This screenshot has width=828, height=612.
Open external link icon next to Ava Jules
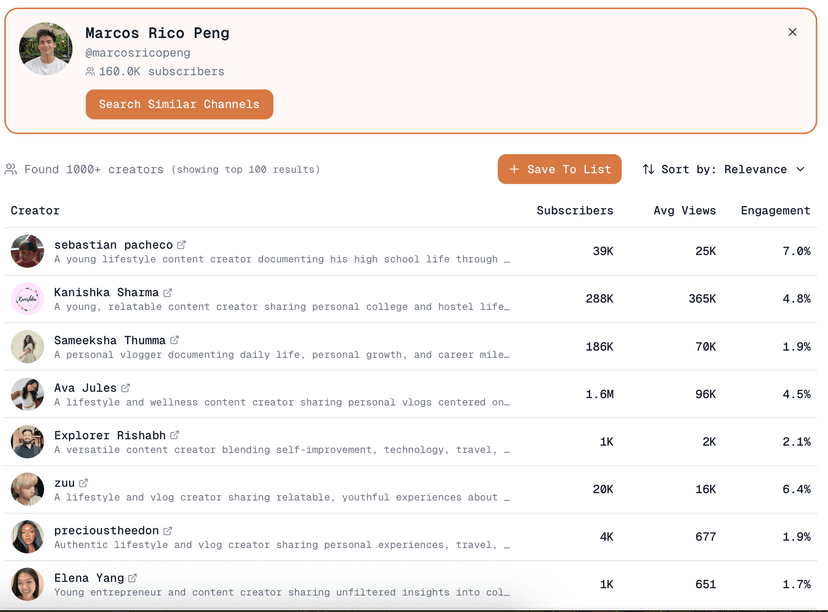[x=126, y=388]
